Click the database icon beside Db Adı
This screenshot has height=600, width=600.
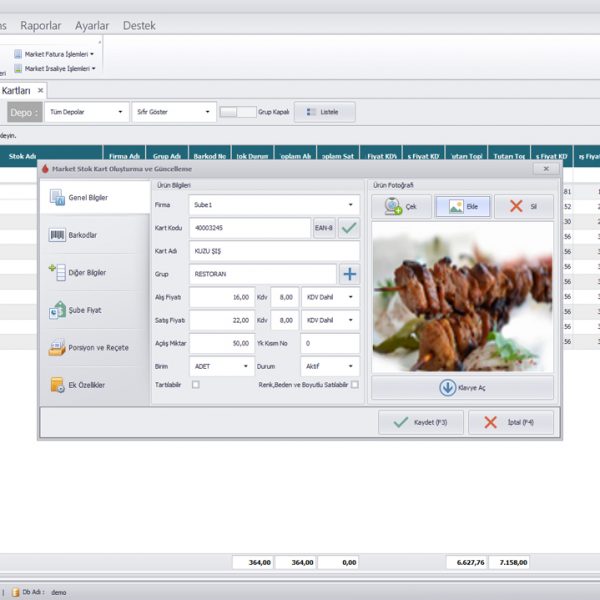click(x=15, y=592)
